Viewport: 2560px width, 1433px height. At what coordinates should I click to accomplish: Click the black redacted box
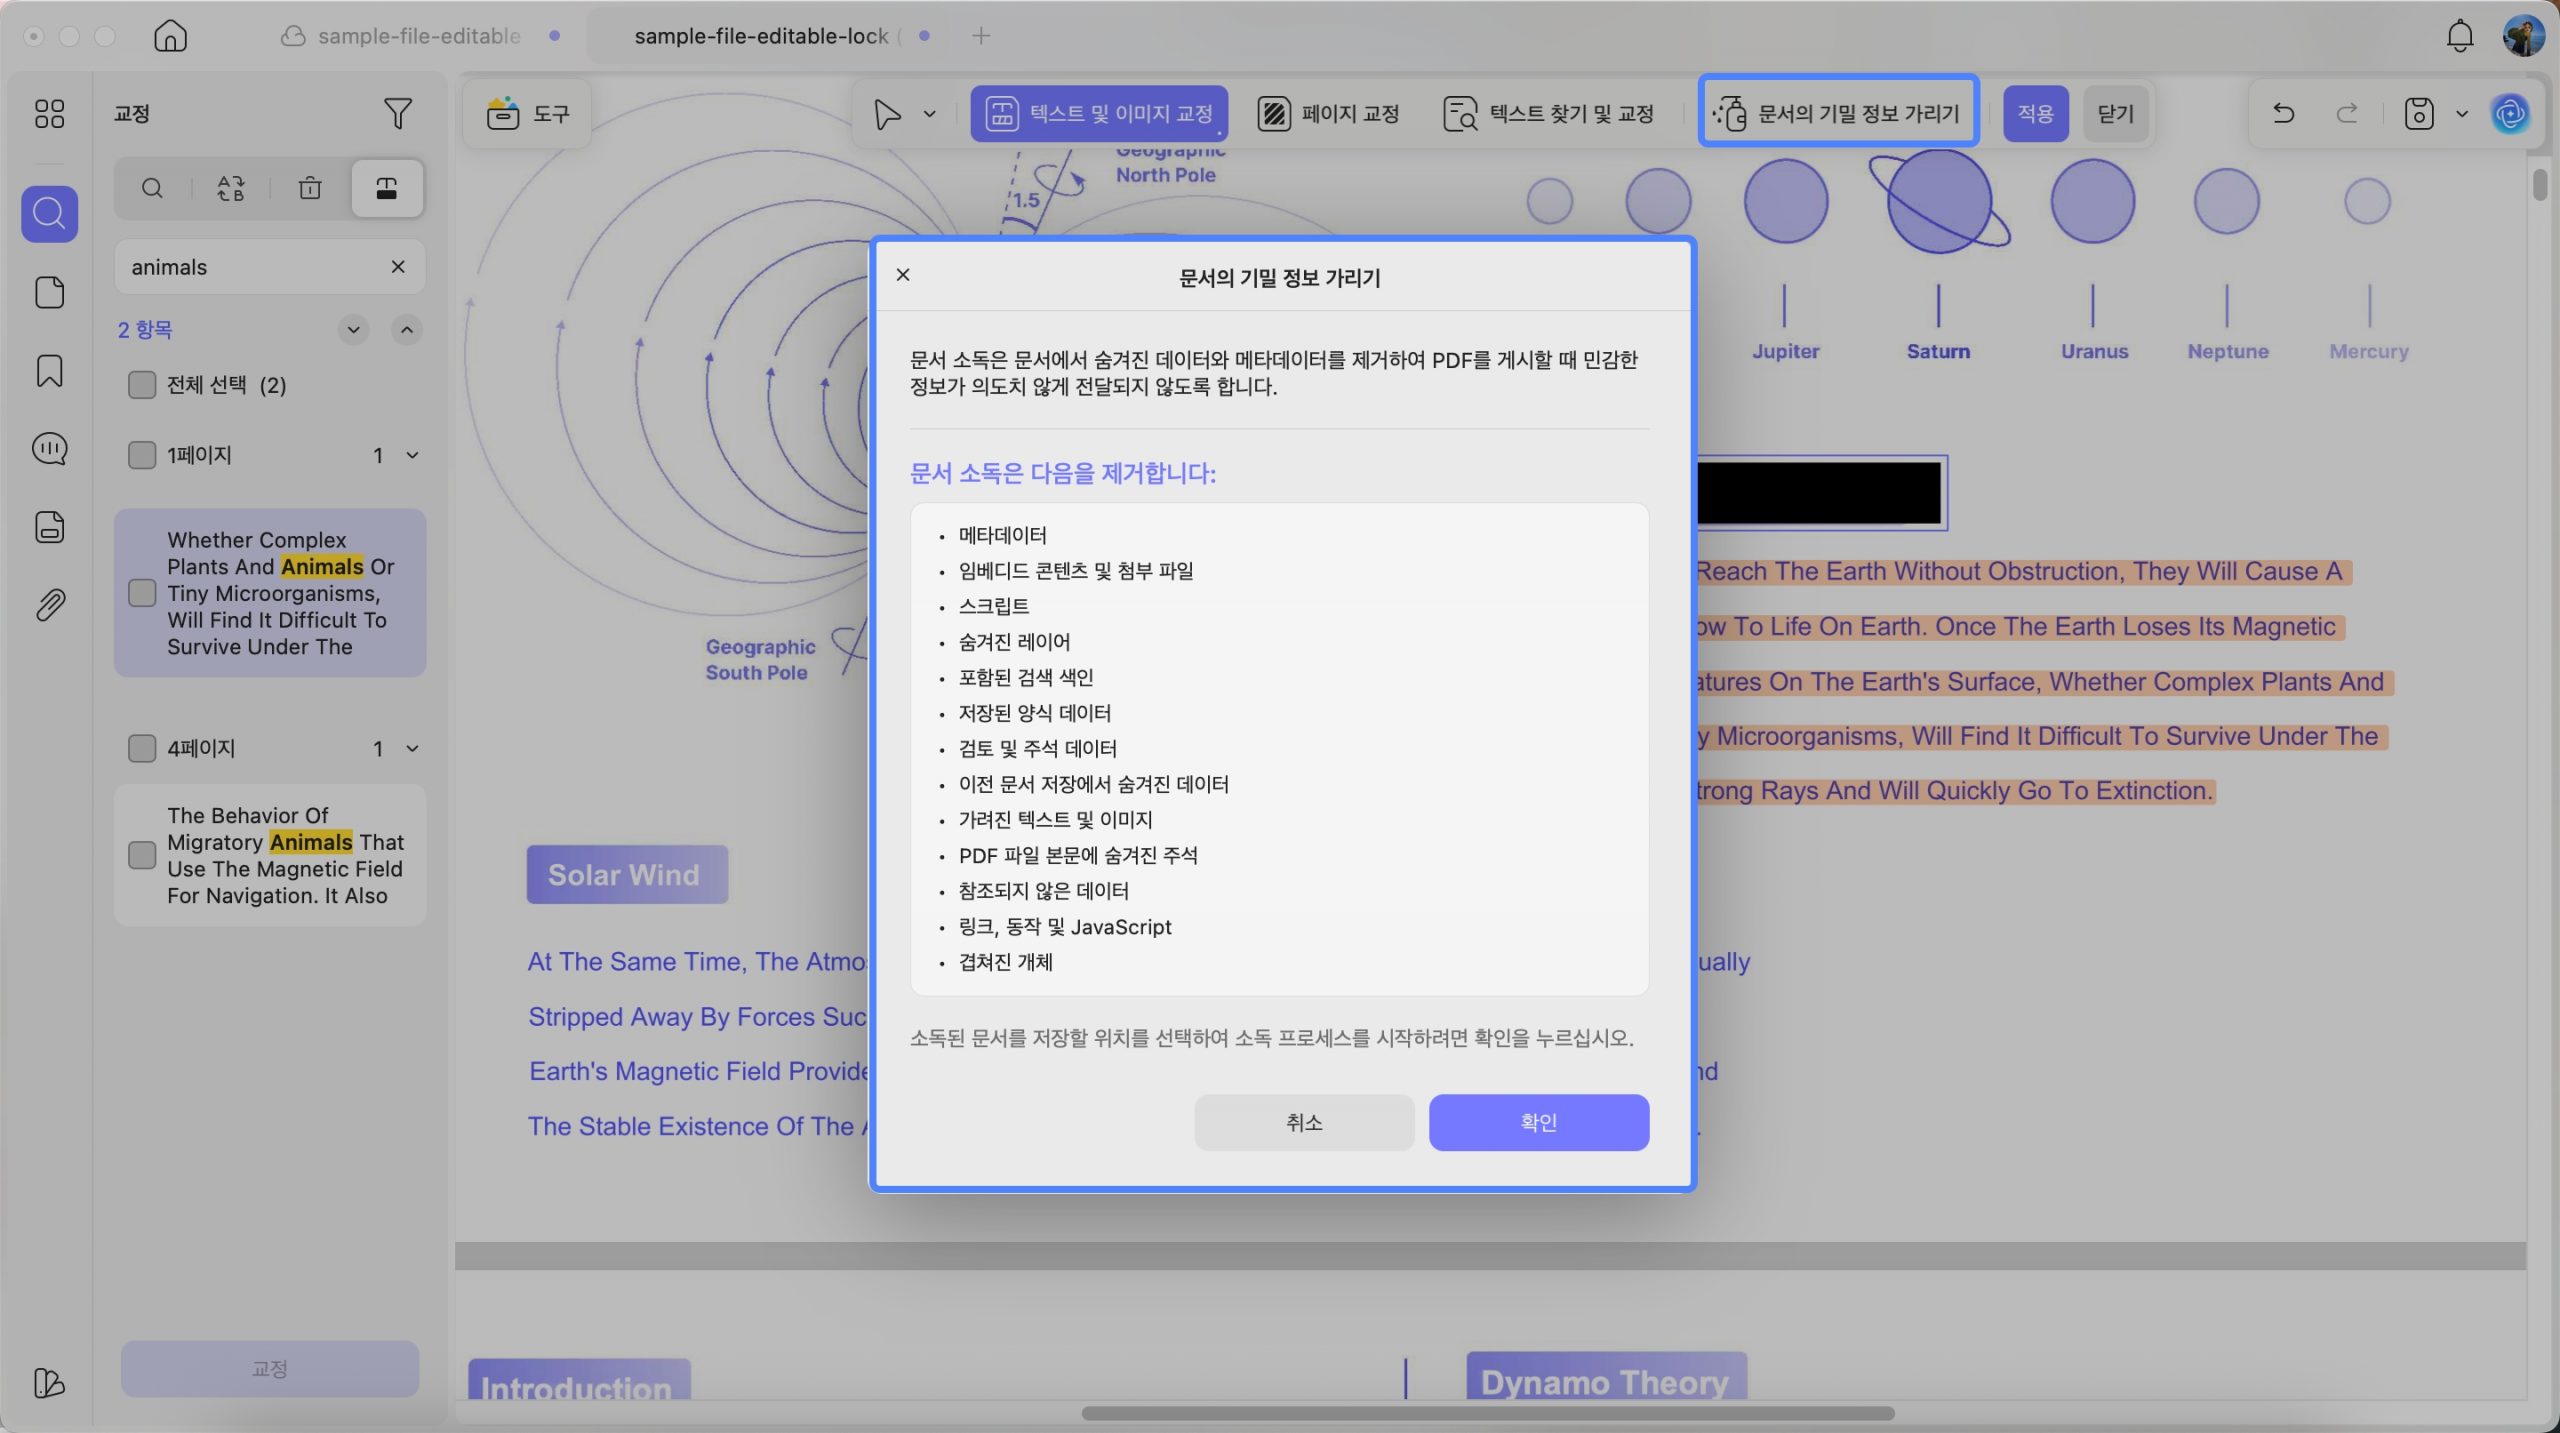pos(1820,492)
